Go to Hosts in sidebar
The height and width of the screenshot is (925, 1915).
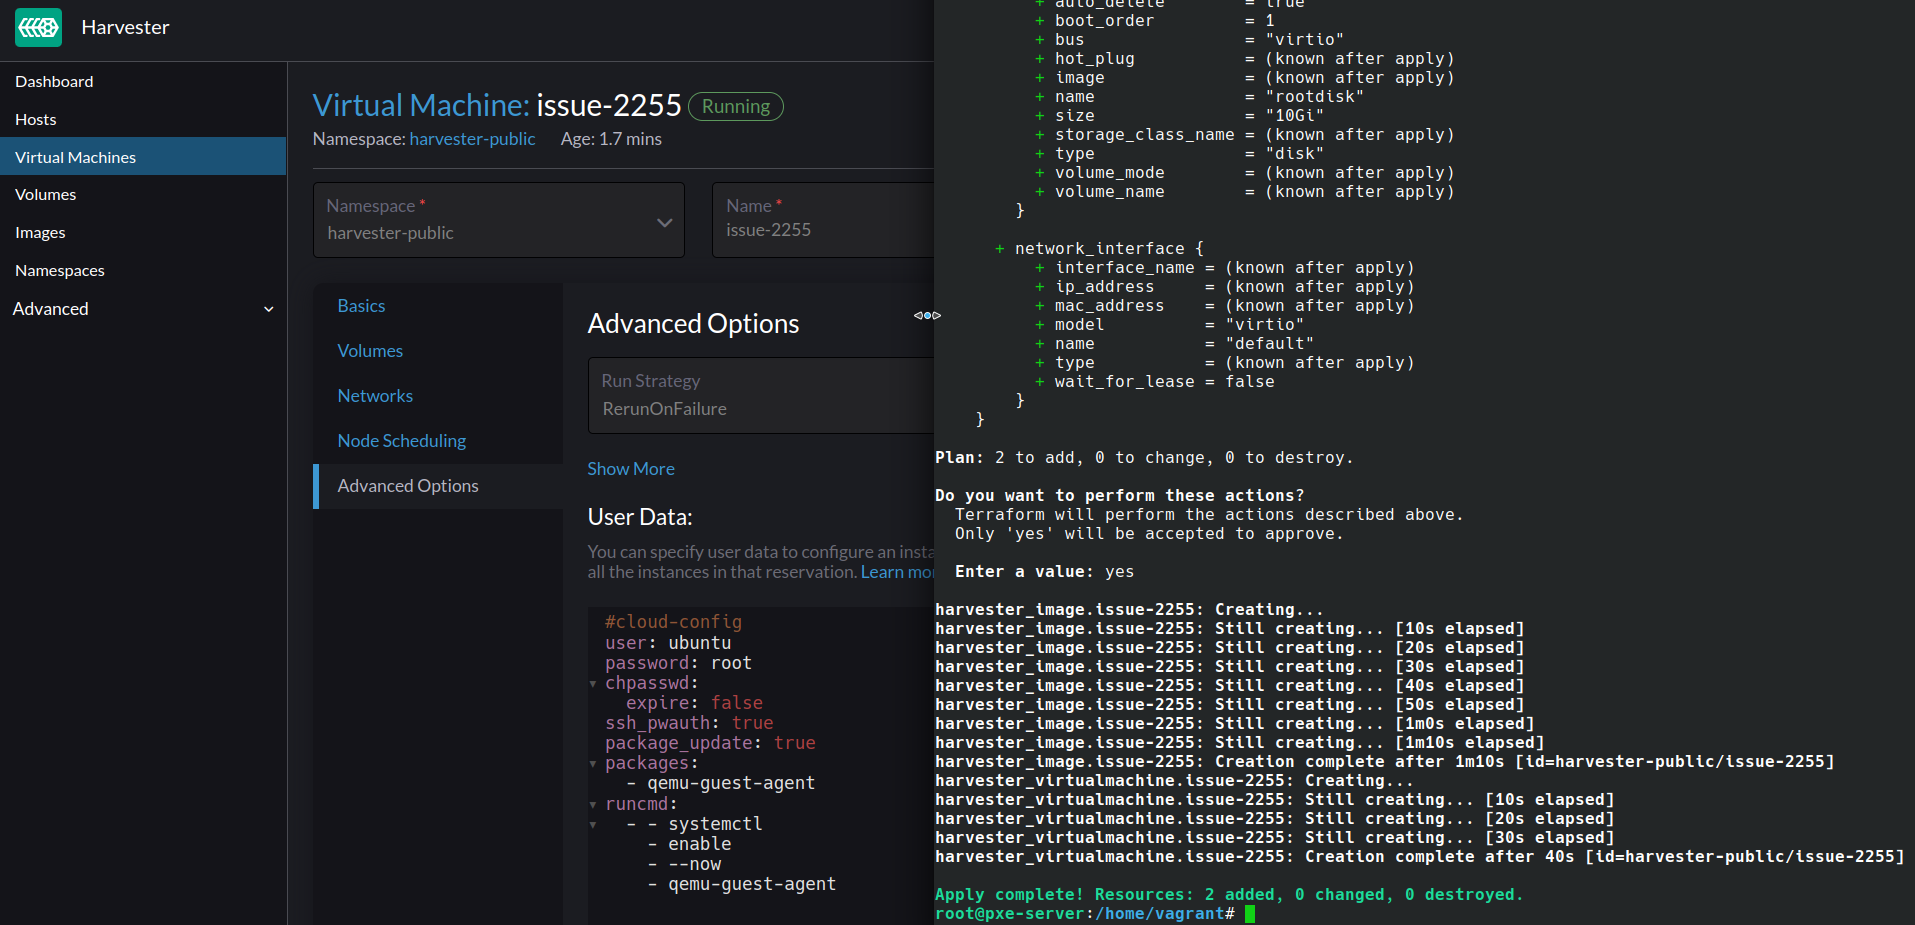36,120
